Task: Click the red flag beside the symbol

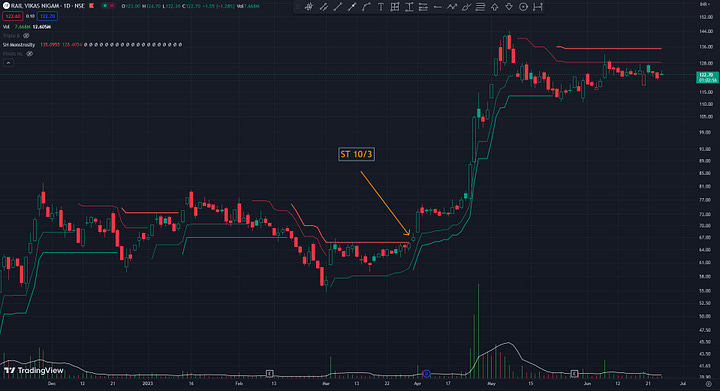Action: (92, 6)
